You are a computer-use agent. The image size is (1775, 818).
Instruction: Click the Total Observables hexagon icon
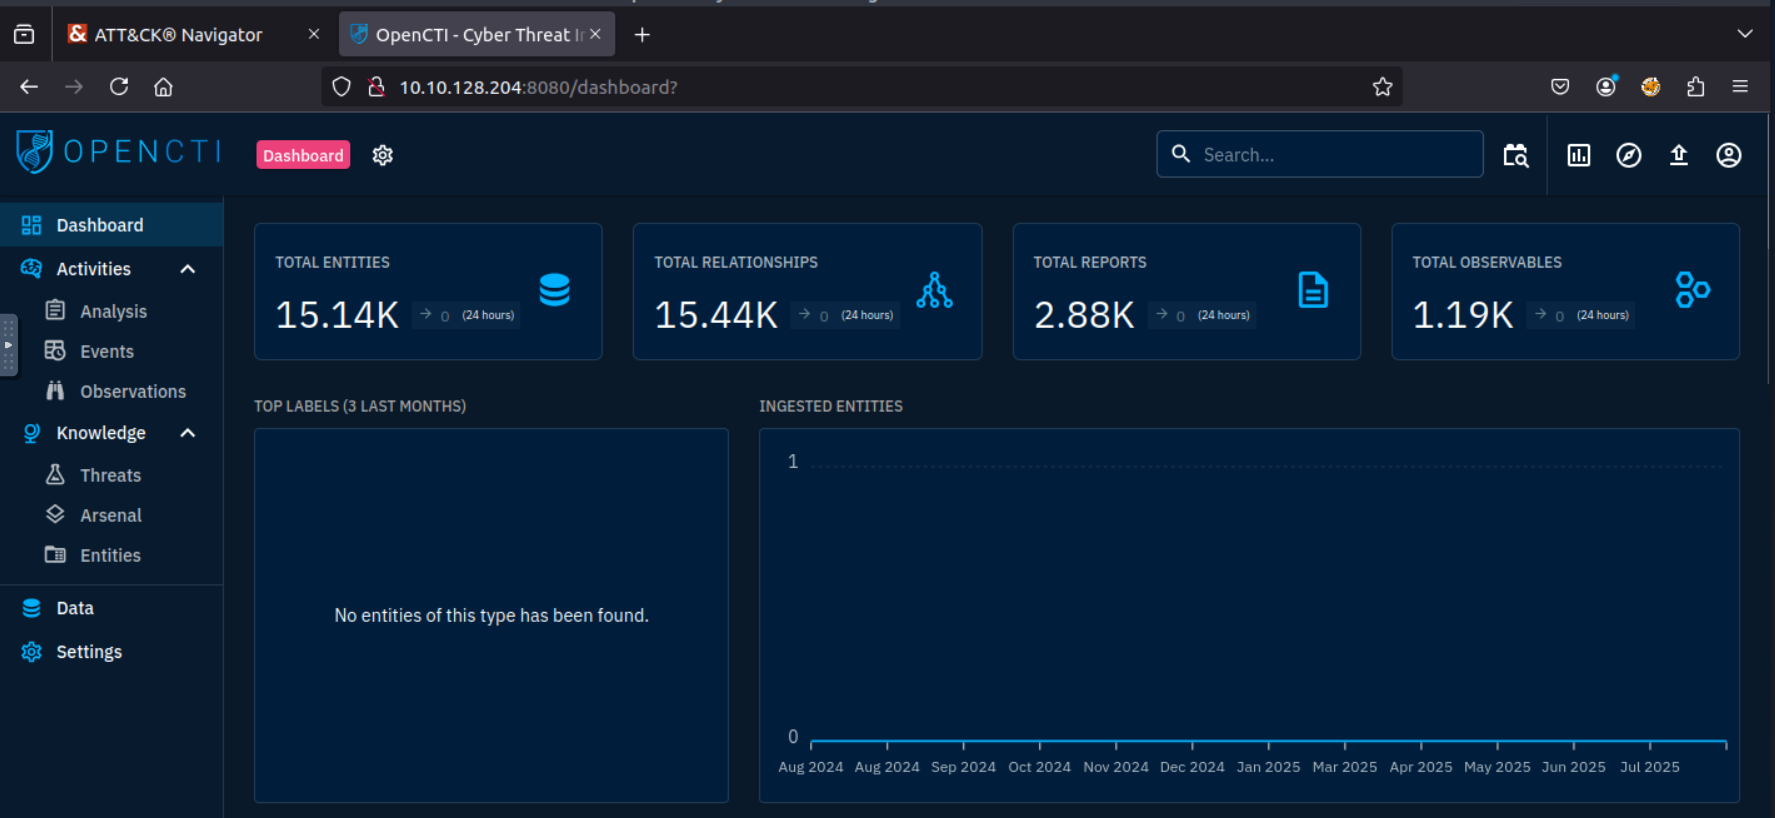tap(1692, 290)
